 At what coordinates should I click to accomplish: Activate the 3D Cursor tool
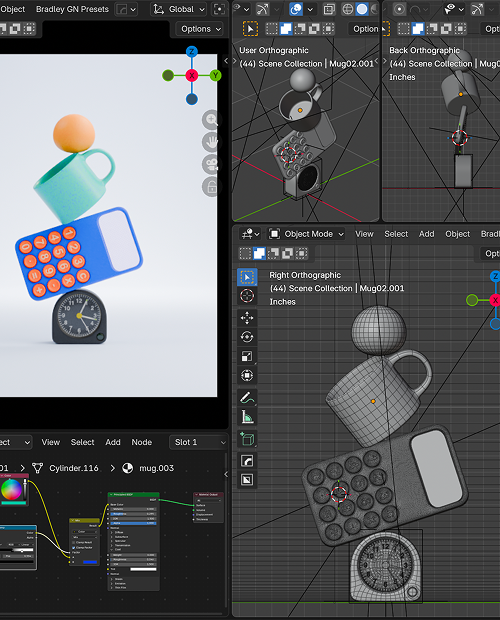[247, 296]
